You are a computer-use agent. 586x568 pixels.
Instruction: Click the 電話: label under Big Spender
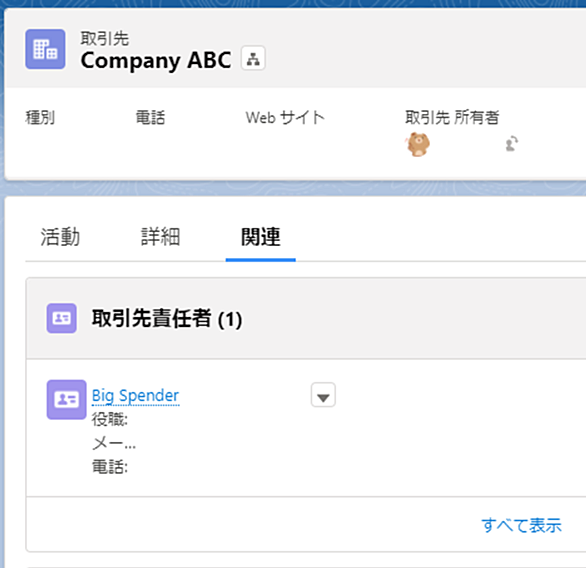point(110,467)
